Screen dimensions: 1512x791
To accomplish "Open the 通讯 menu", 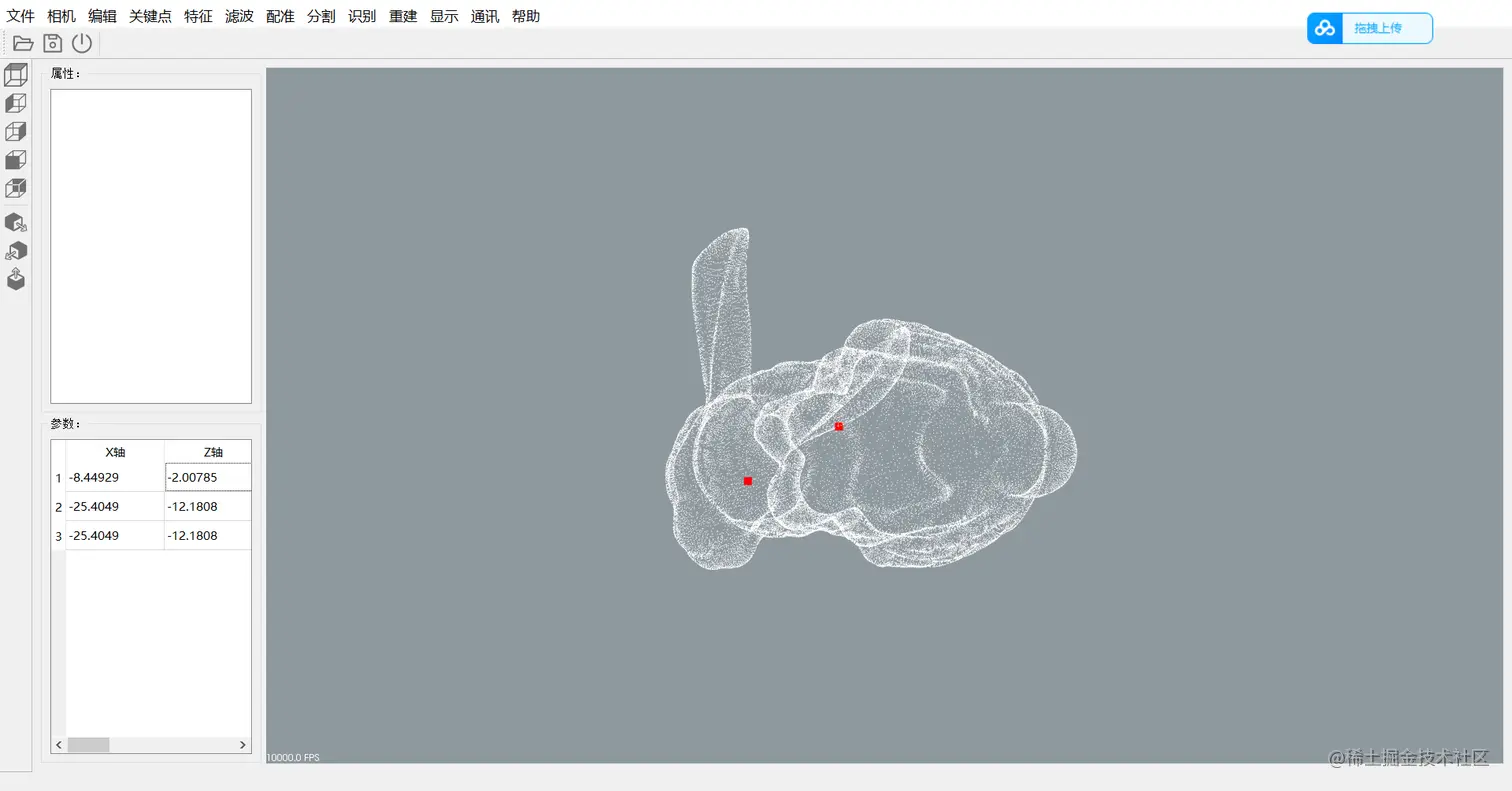I will (485, 16).
